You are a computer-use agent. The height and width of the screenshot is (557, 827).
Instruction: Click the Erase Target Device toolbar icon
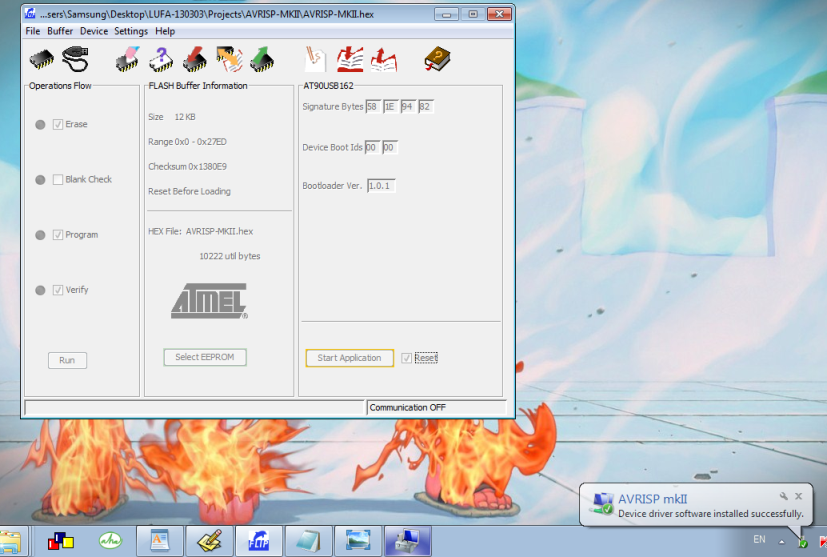pyautogui.click(x=128, y=59)
